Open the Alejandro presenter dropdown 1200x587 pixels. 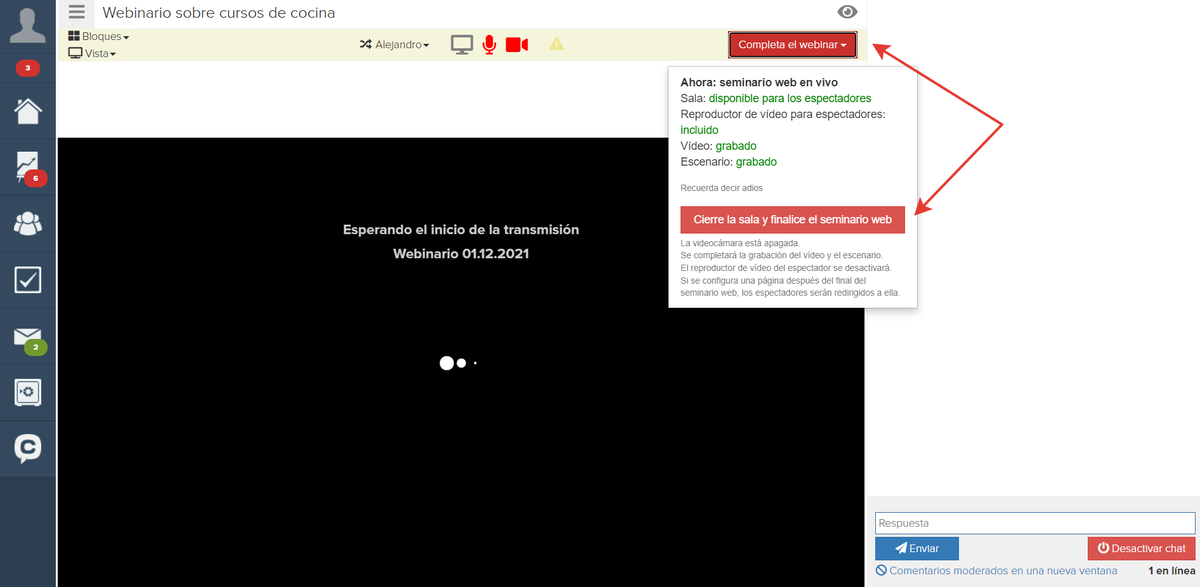[x=395, y=44]
